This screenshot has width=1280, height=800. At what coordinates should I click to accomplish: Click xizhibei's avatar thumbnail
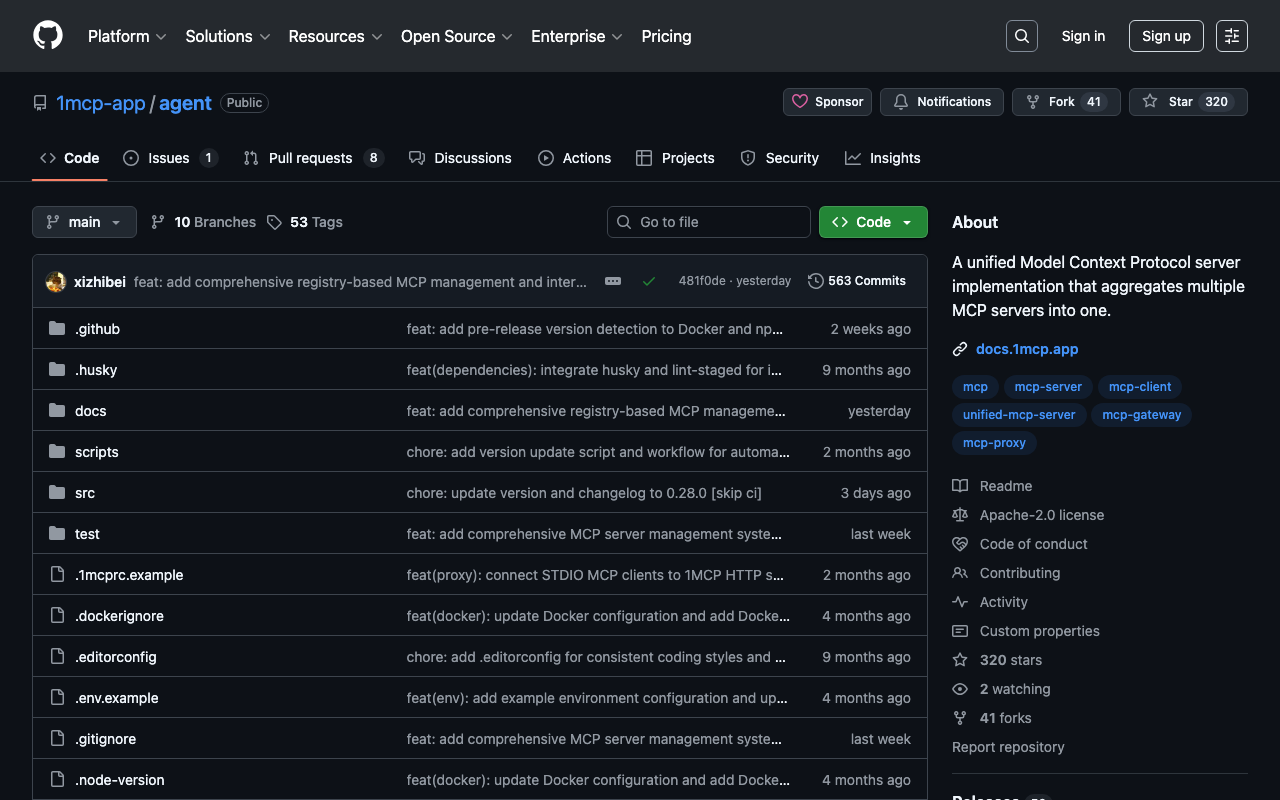click(56, 282)
